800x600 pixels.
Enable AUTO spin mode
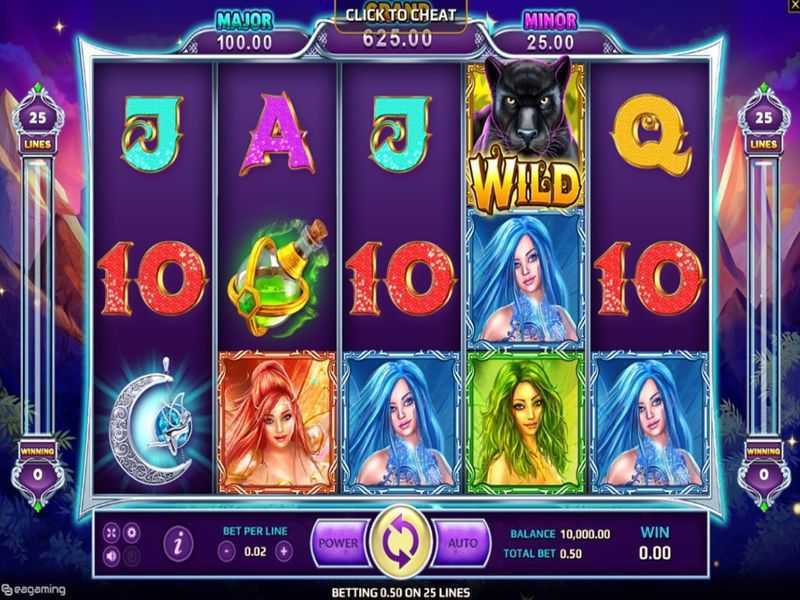tap(462, 543)
